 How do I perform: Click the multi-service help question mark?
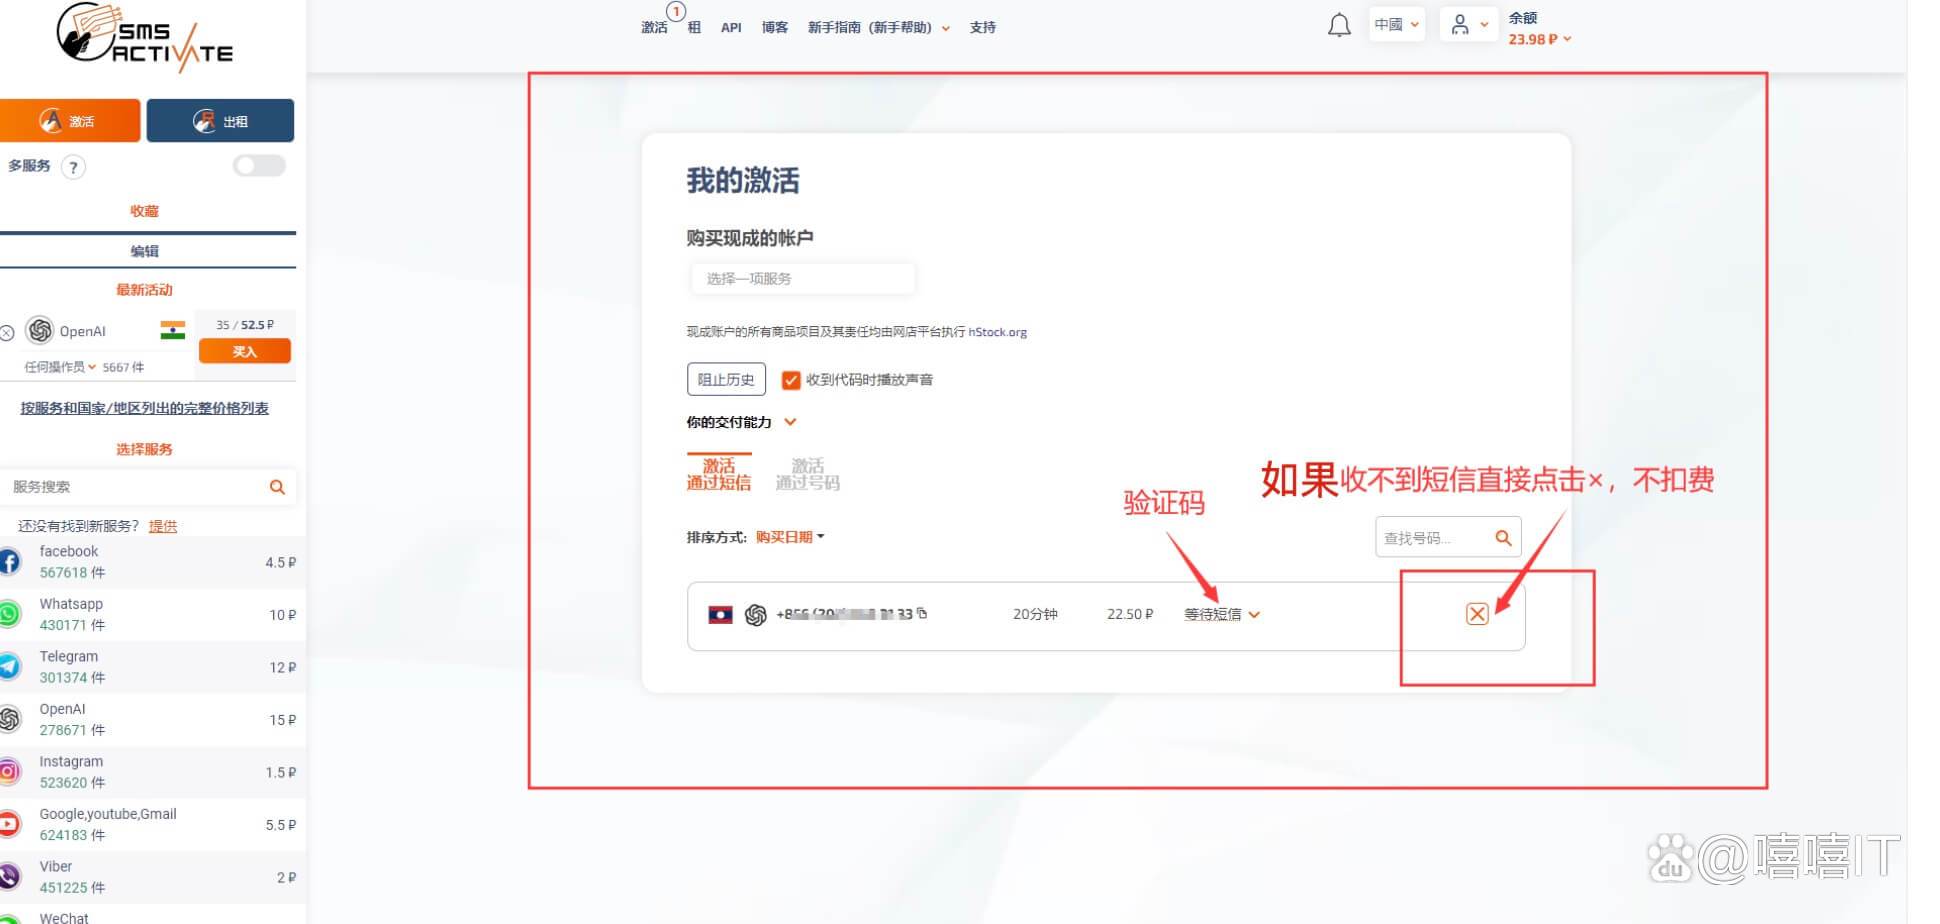[x=73, y=167]
